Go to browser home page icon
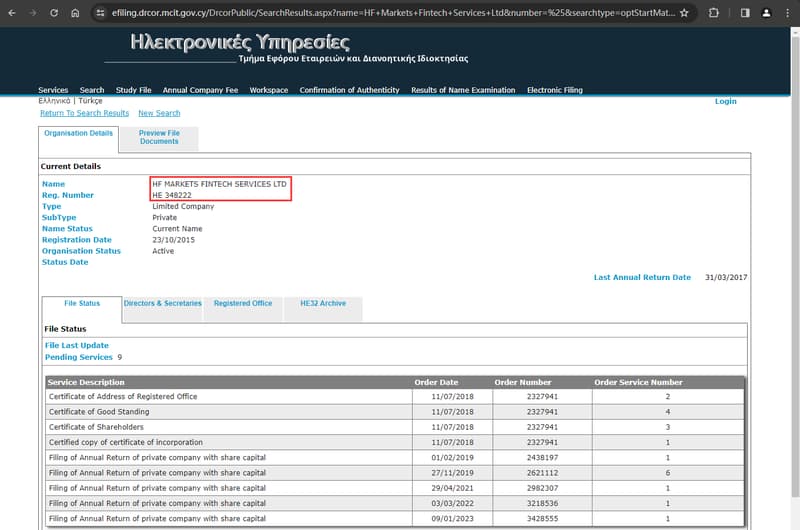 tap(76, 13)
